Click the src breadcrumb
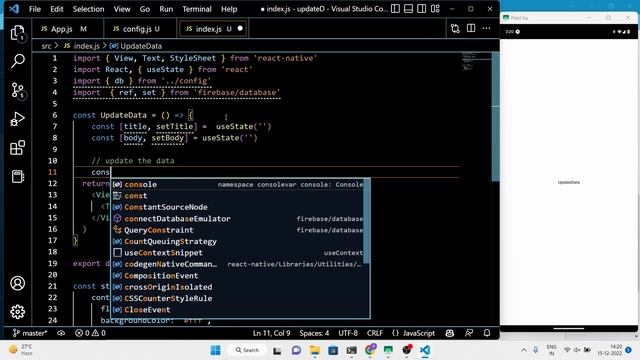The width and height of the screenshot is (640, 360). click(46, 46)
